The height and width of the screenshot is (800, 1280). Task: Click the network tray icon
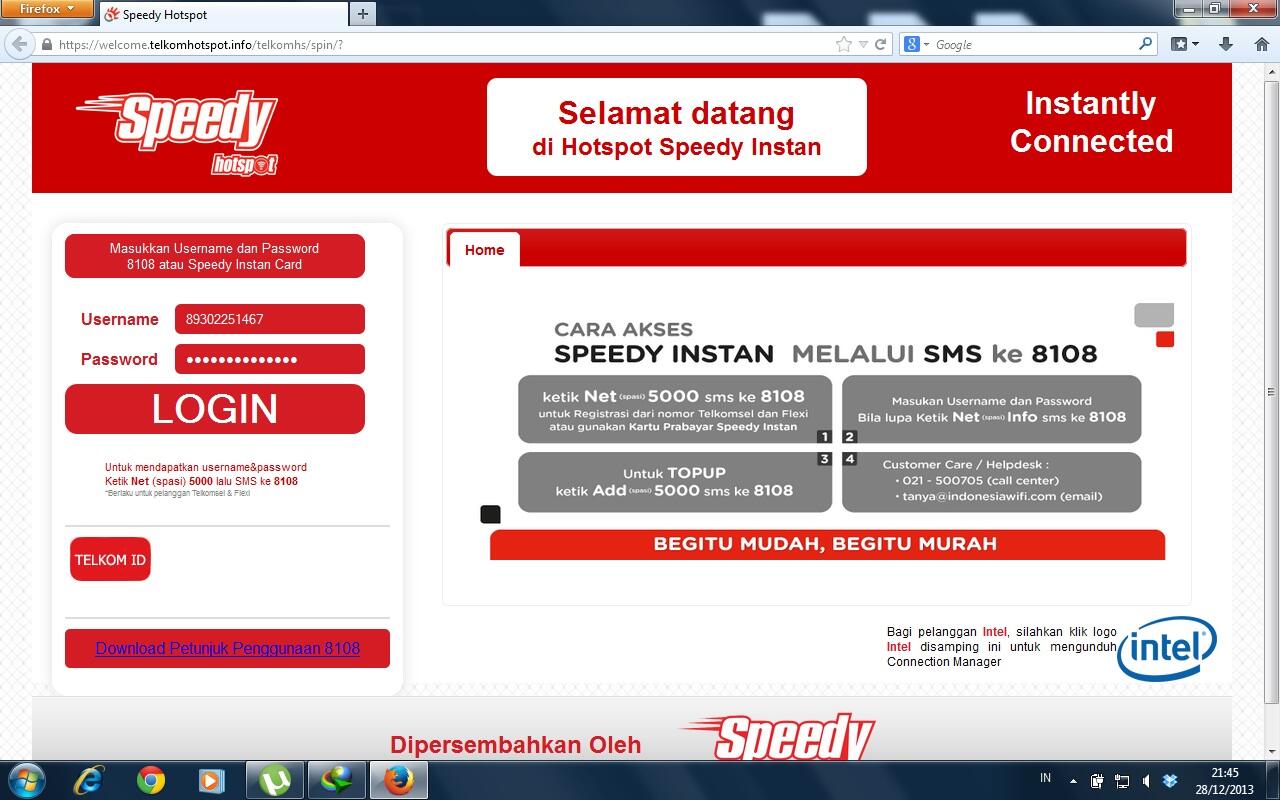(1122, 781)
